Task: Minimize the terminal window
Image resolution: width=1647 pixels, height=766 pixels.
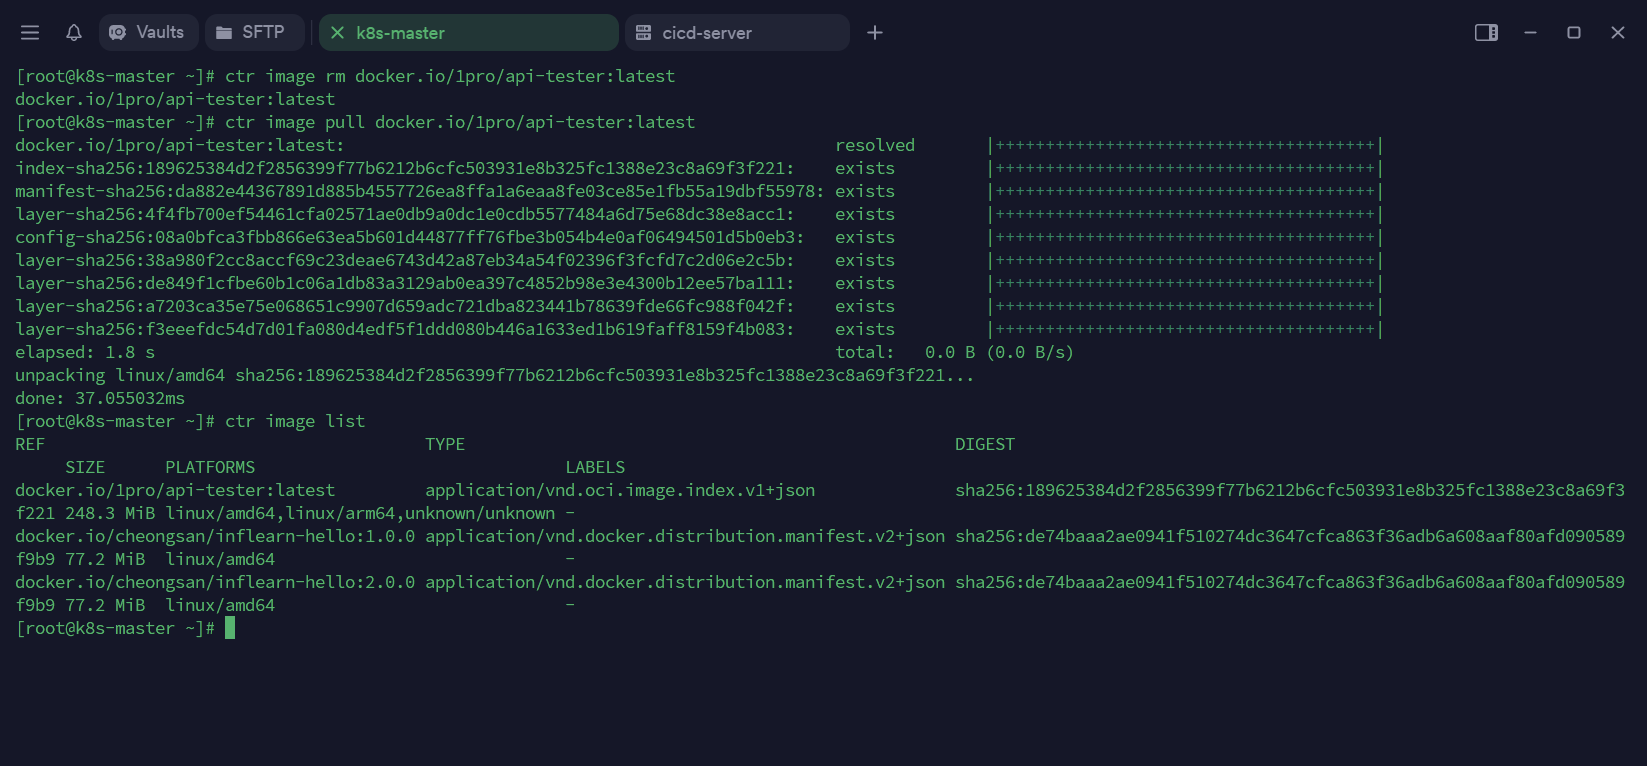Action: pyautogui.click(x=1530, y=33)
